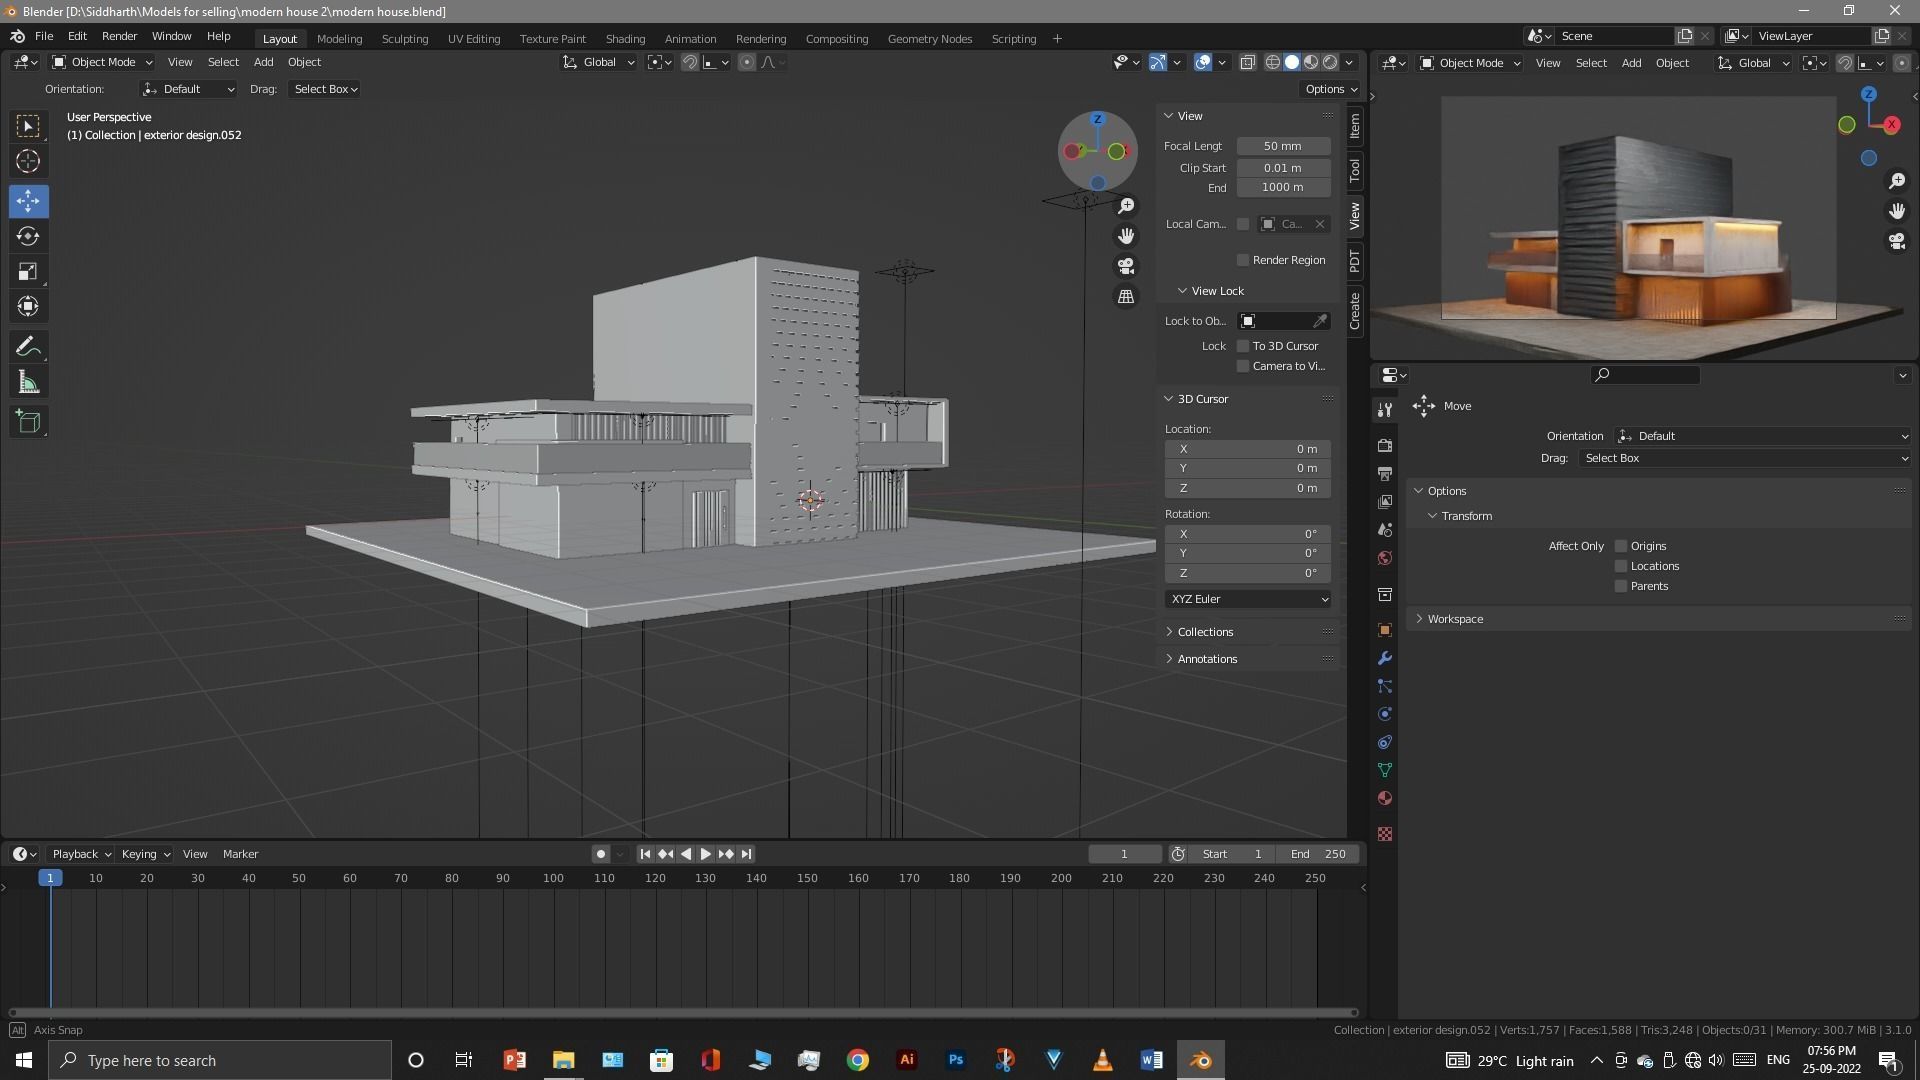
Task: Open the Modifiers wrench properties tab
Action: (x=1385, y=658)
